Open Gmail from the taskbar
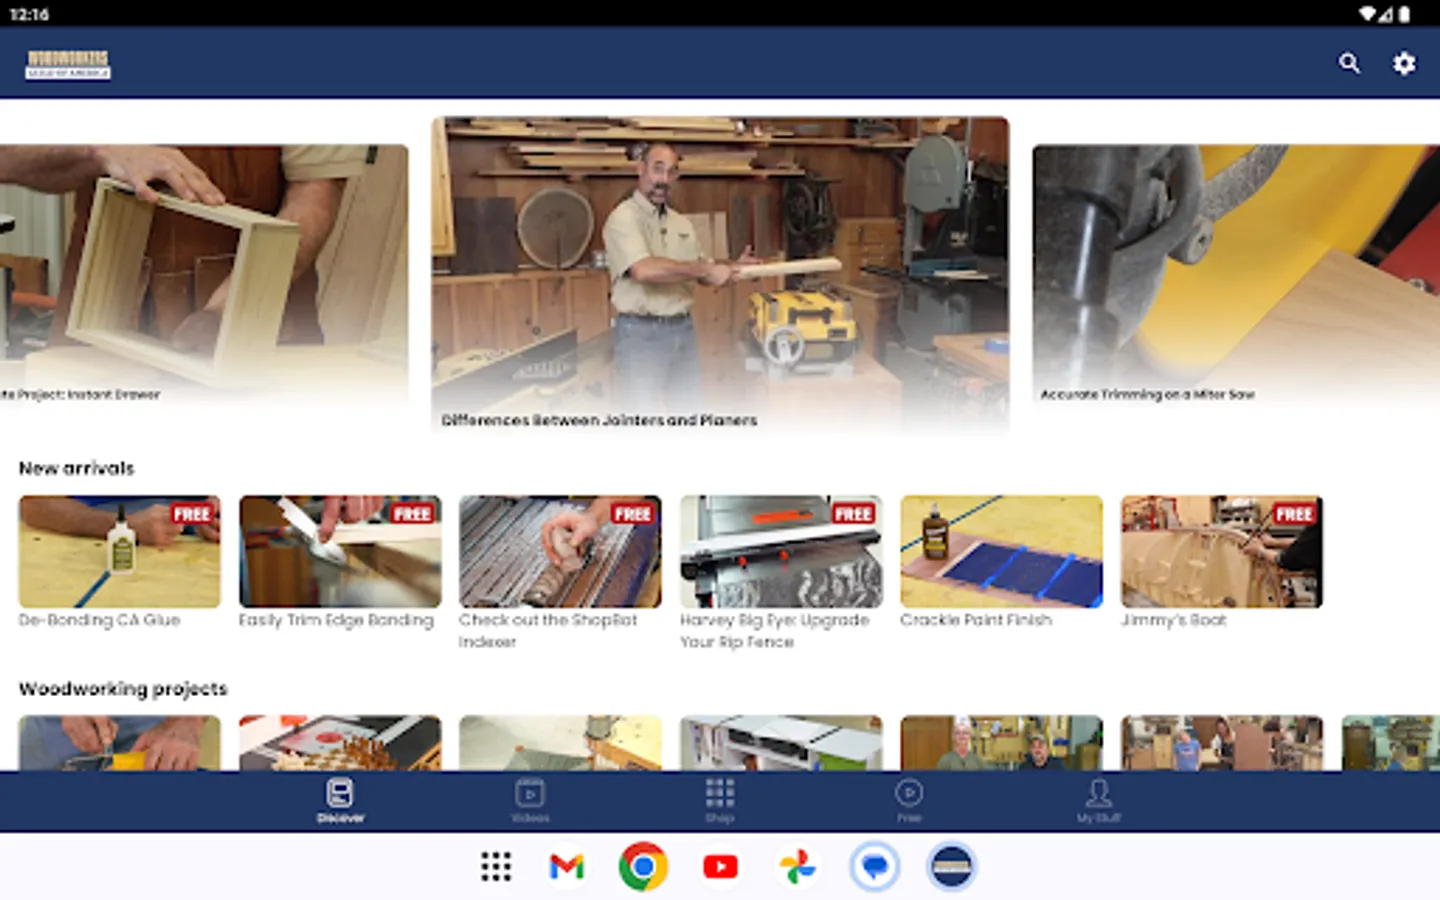This screenshot has height=900, width=1440. [567, 867]
